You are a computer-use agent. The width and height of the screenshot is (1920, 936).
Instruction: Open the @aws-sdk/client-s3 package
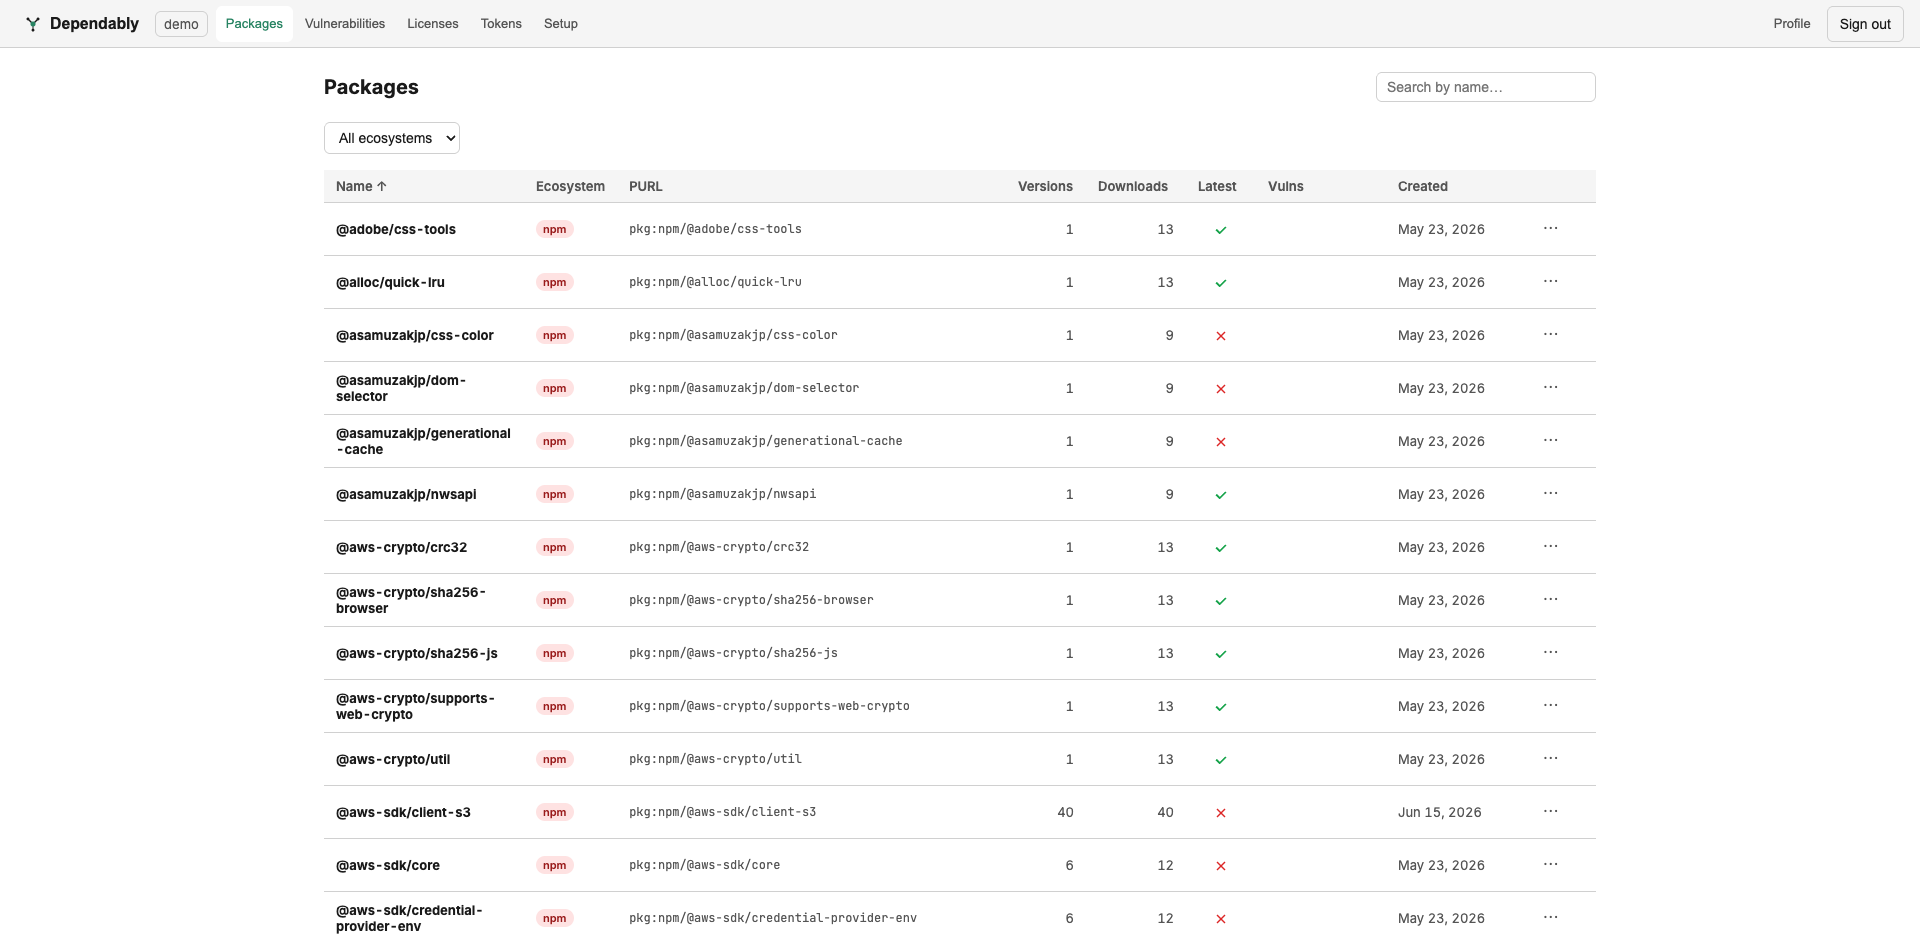[403, 812]
